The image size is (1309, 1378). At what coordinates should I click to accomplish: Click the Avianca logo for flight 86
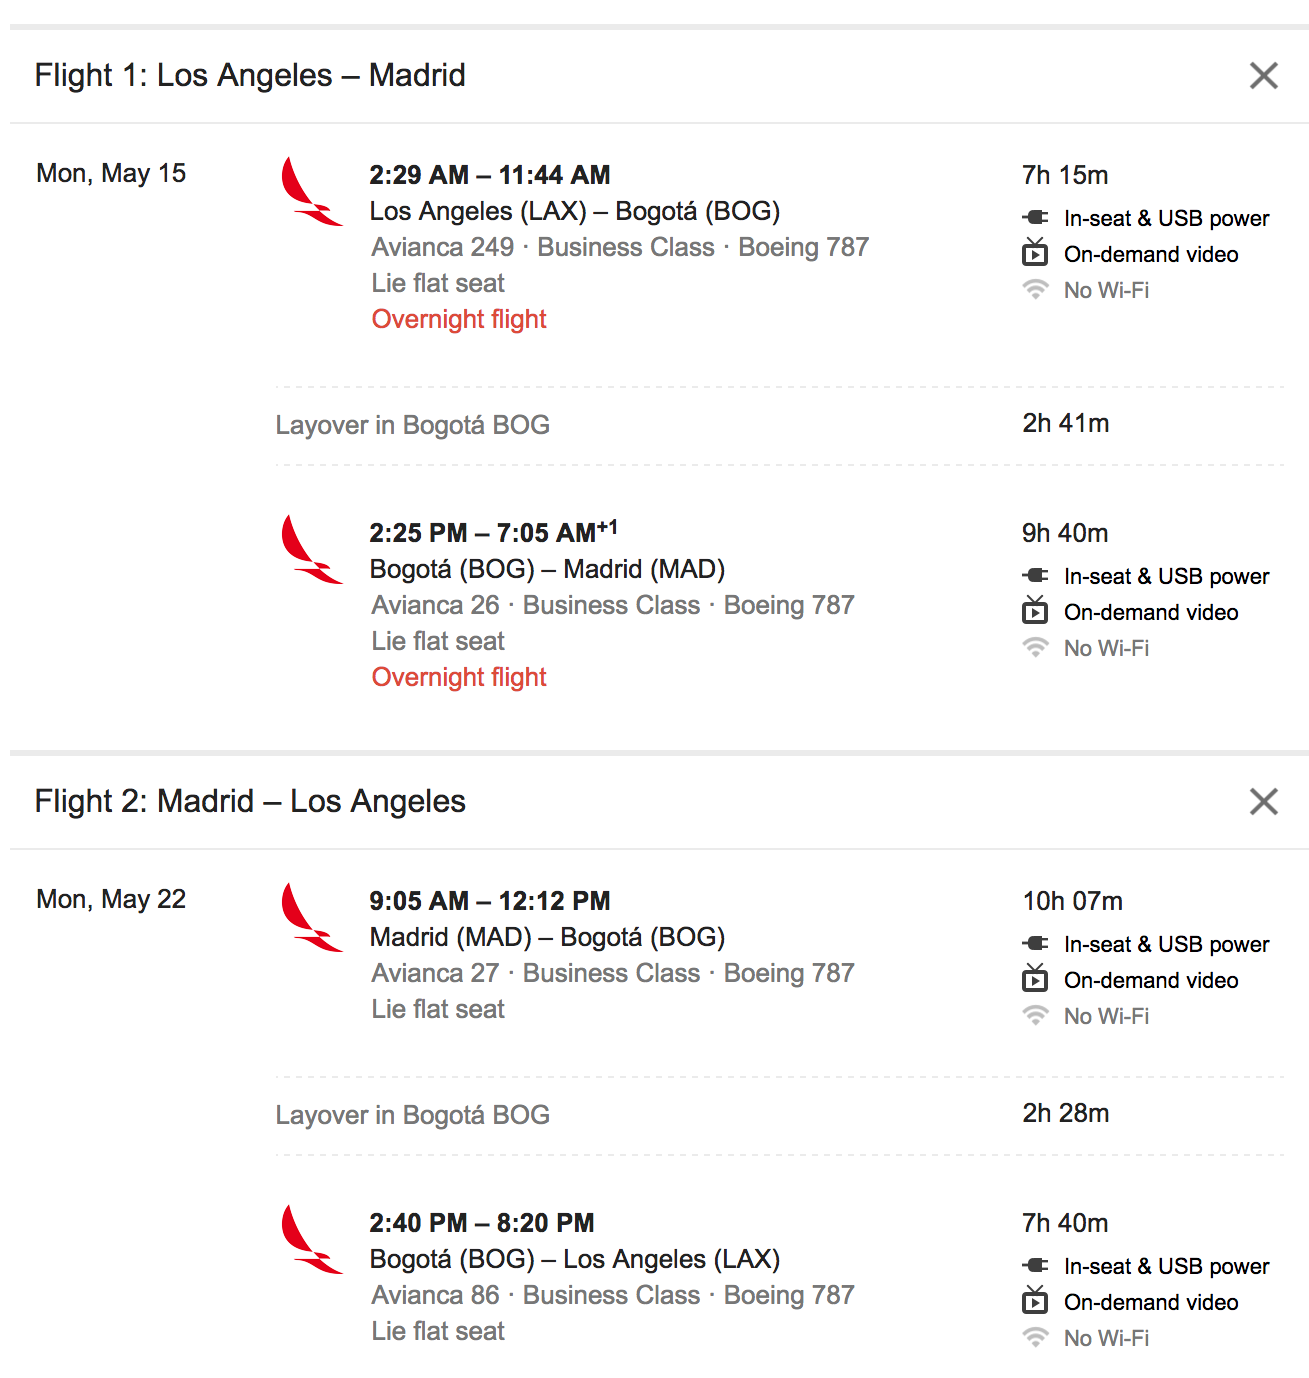310,1239
